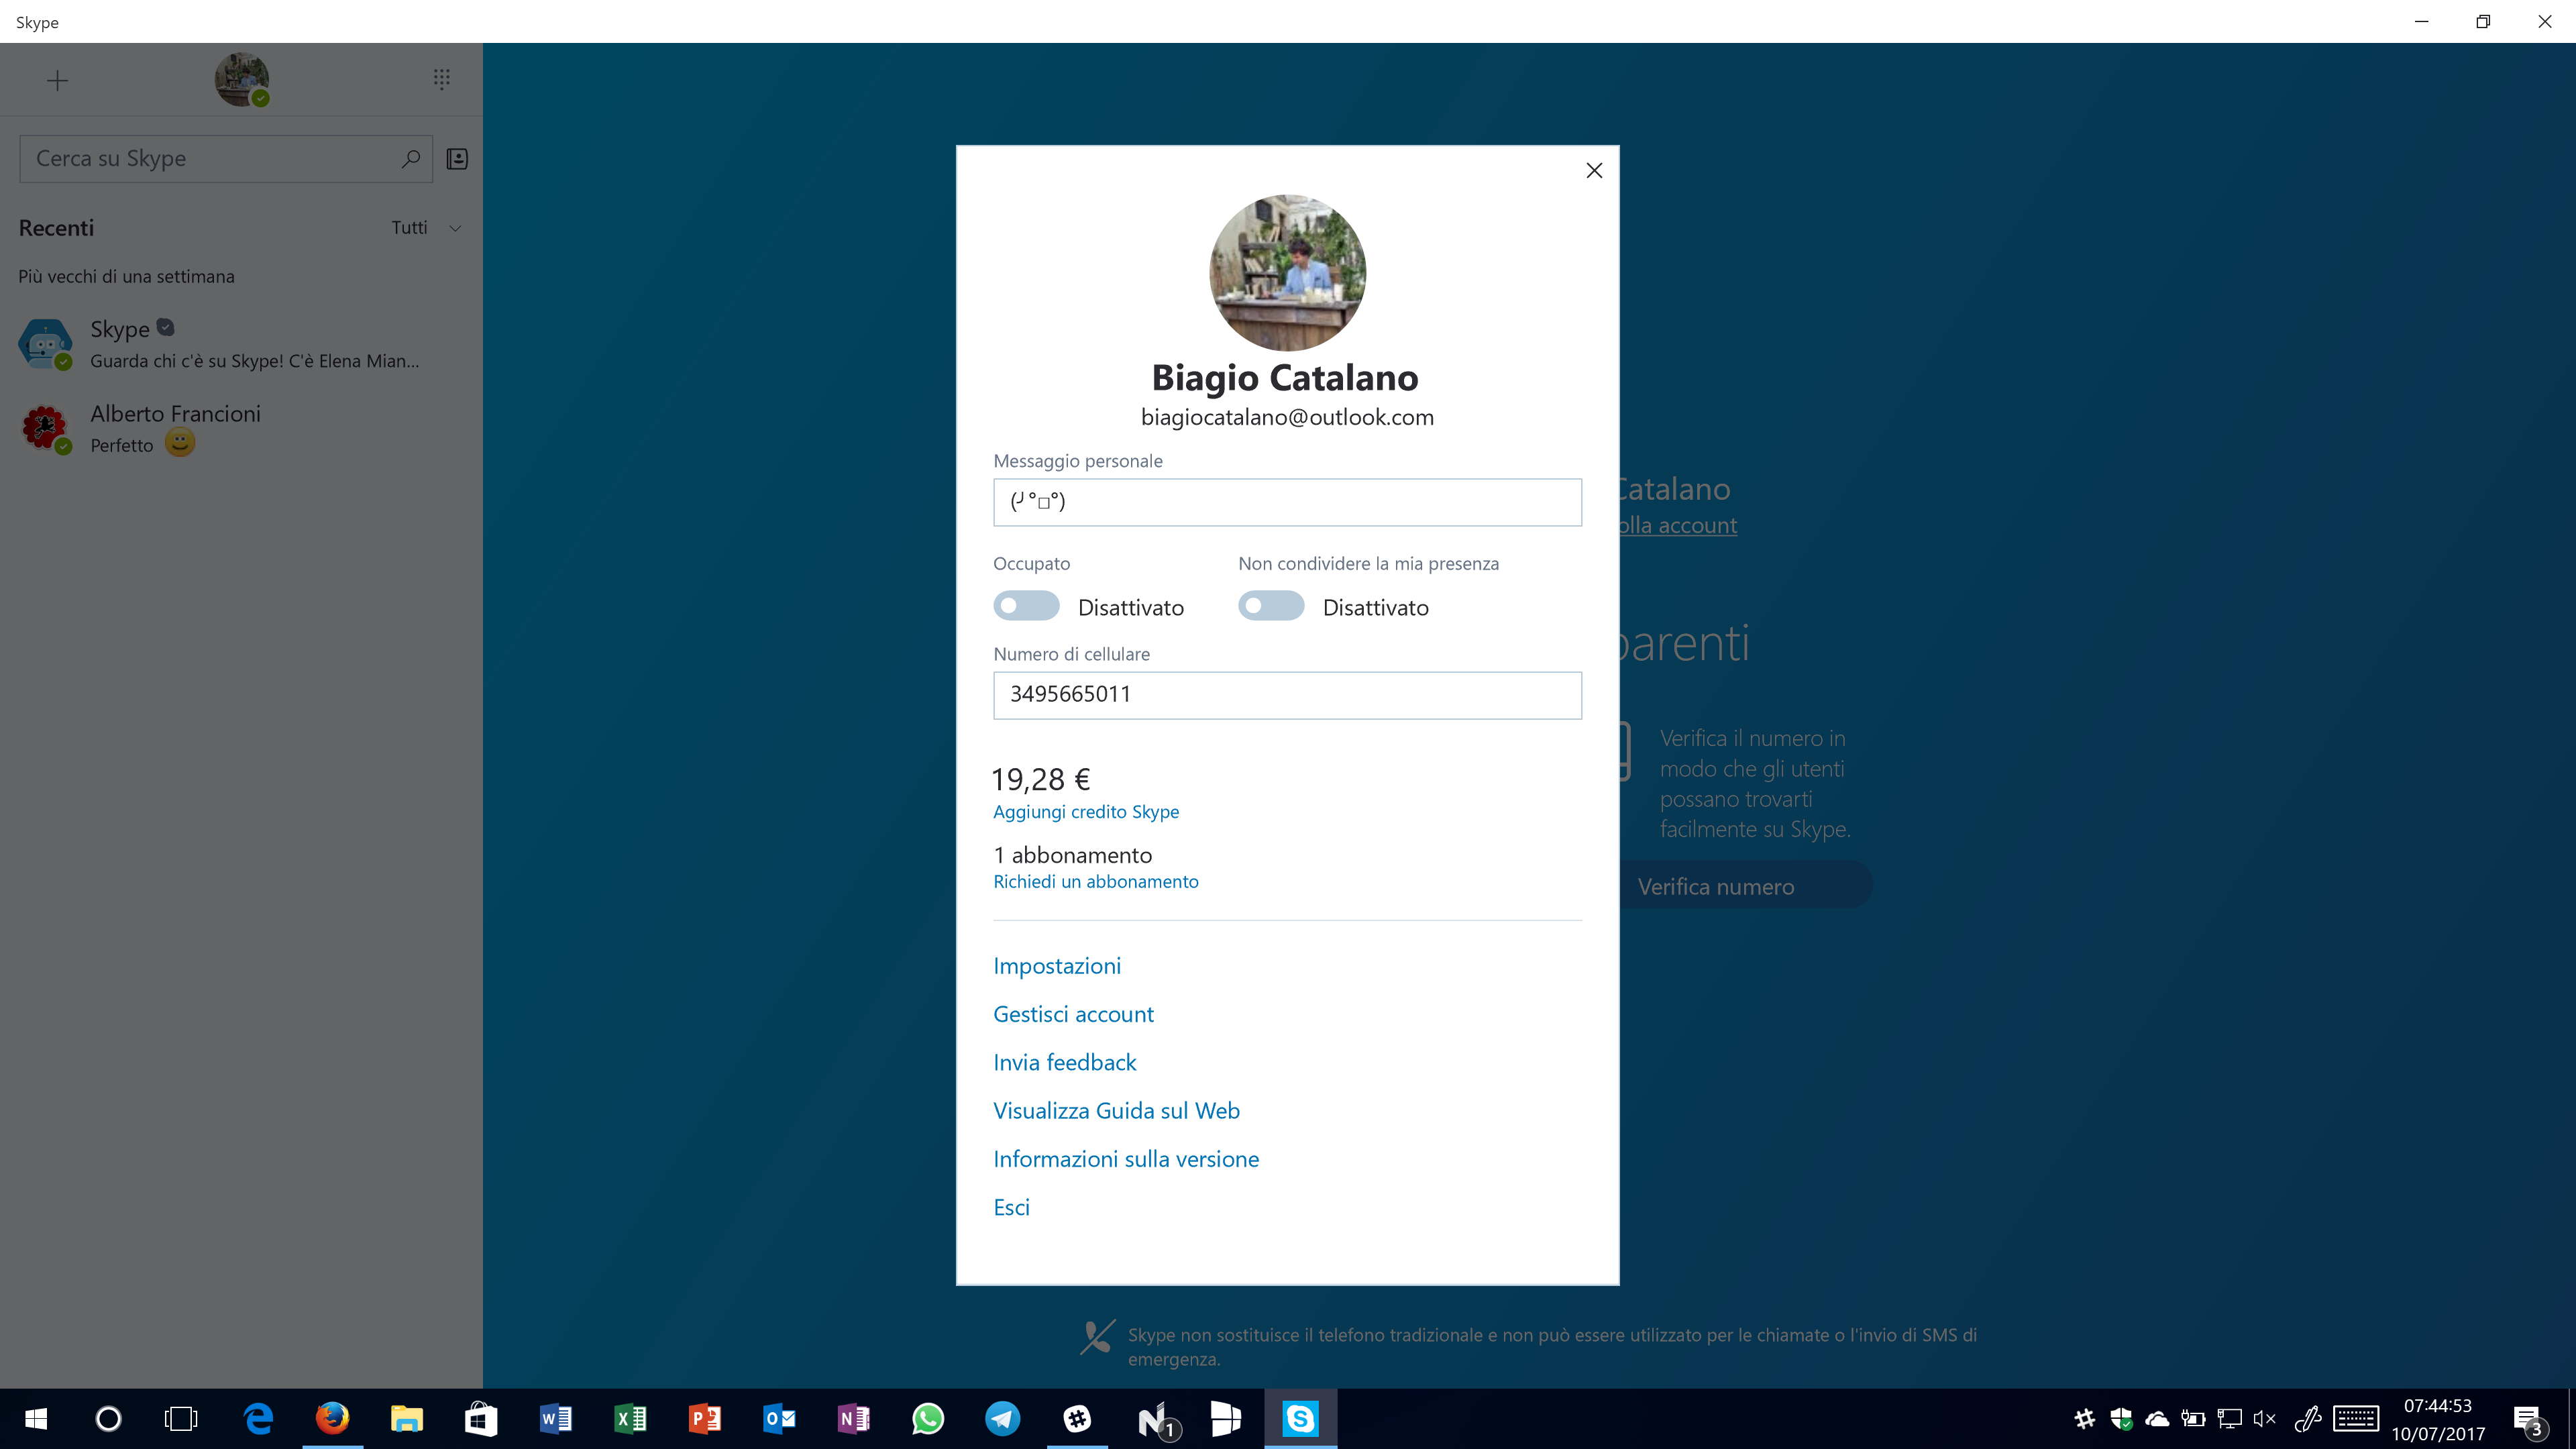
Task: Launch Microsoft Edge from taskbar
Action: (x=259, y=1418)
